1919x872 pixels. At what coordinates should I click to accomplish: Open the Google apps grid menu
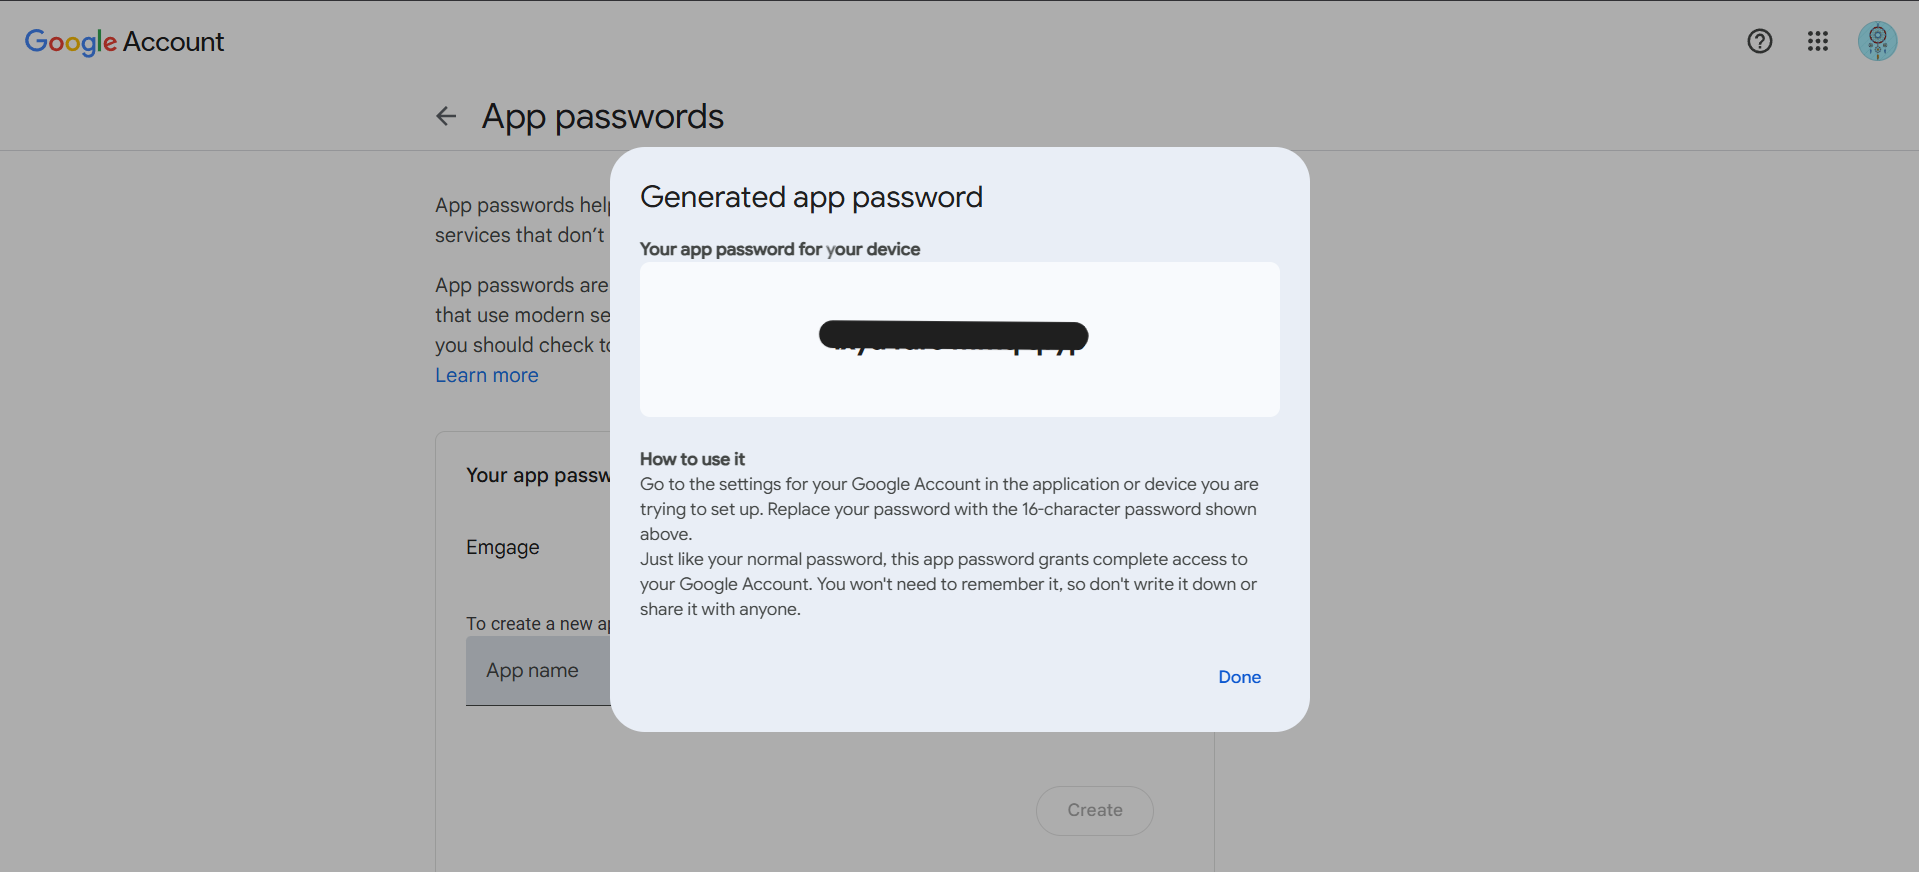point(1817,41)
